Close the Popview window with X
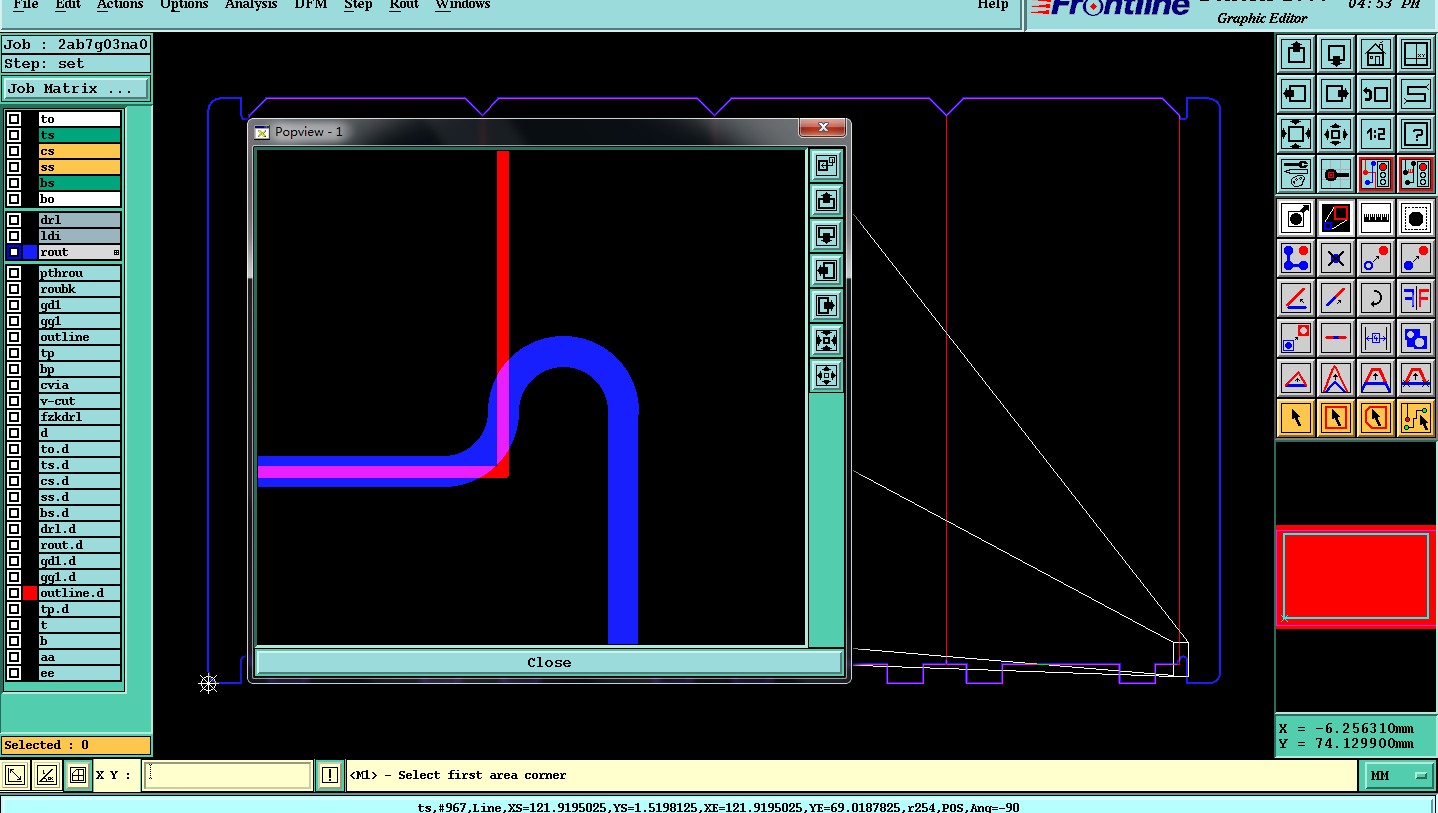The image size is (1438, 813). tap(823, 127)
